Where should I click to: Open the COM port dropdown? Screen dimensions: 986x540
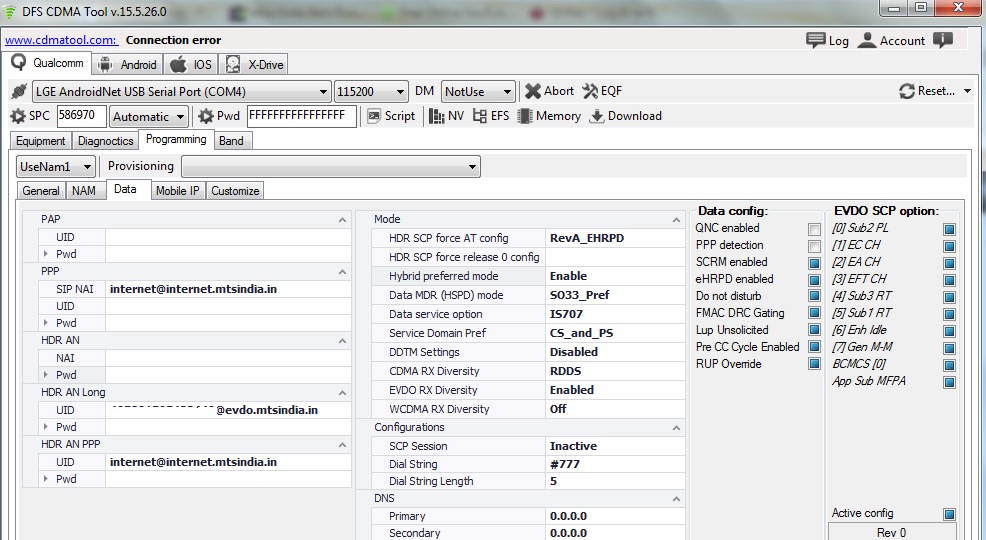coord(181,92)
